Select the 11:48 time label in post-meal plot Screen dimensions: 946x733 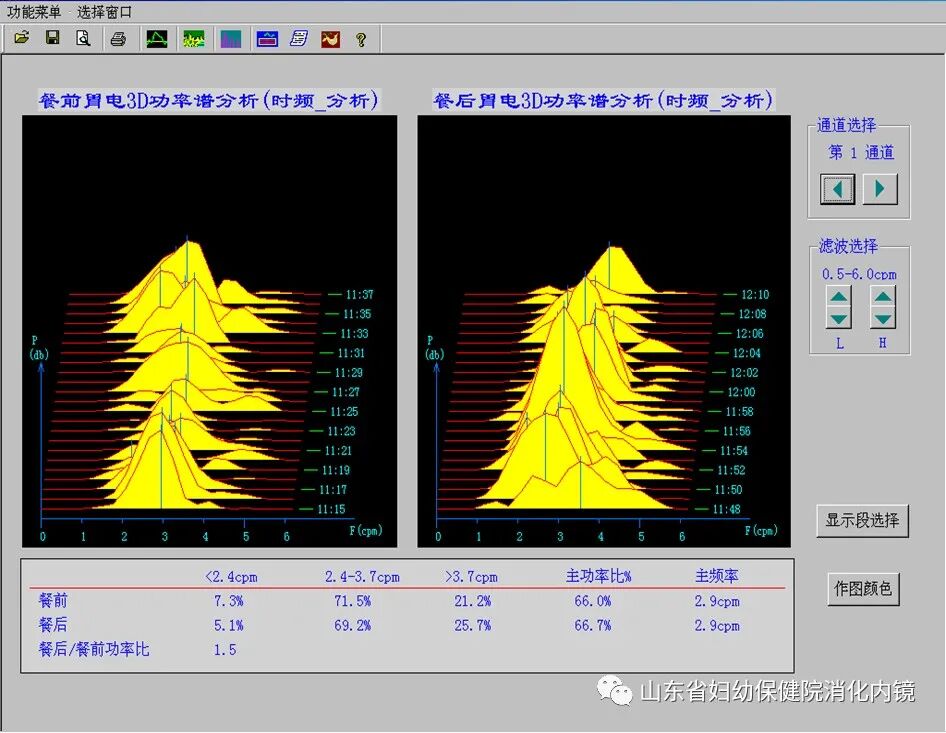click(726, 509)
